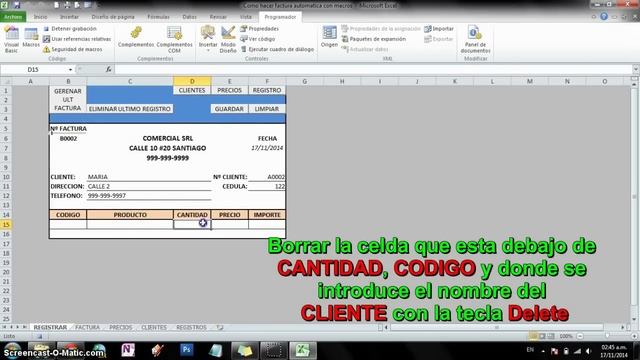
Task: Click the ELIMINAR ULTIMO REGISTRO button
Action: point(129,109)
